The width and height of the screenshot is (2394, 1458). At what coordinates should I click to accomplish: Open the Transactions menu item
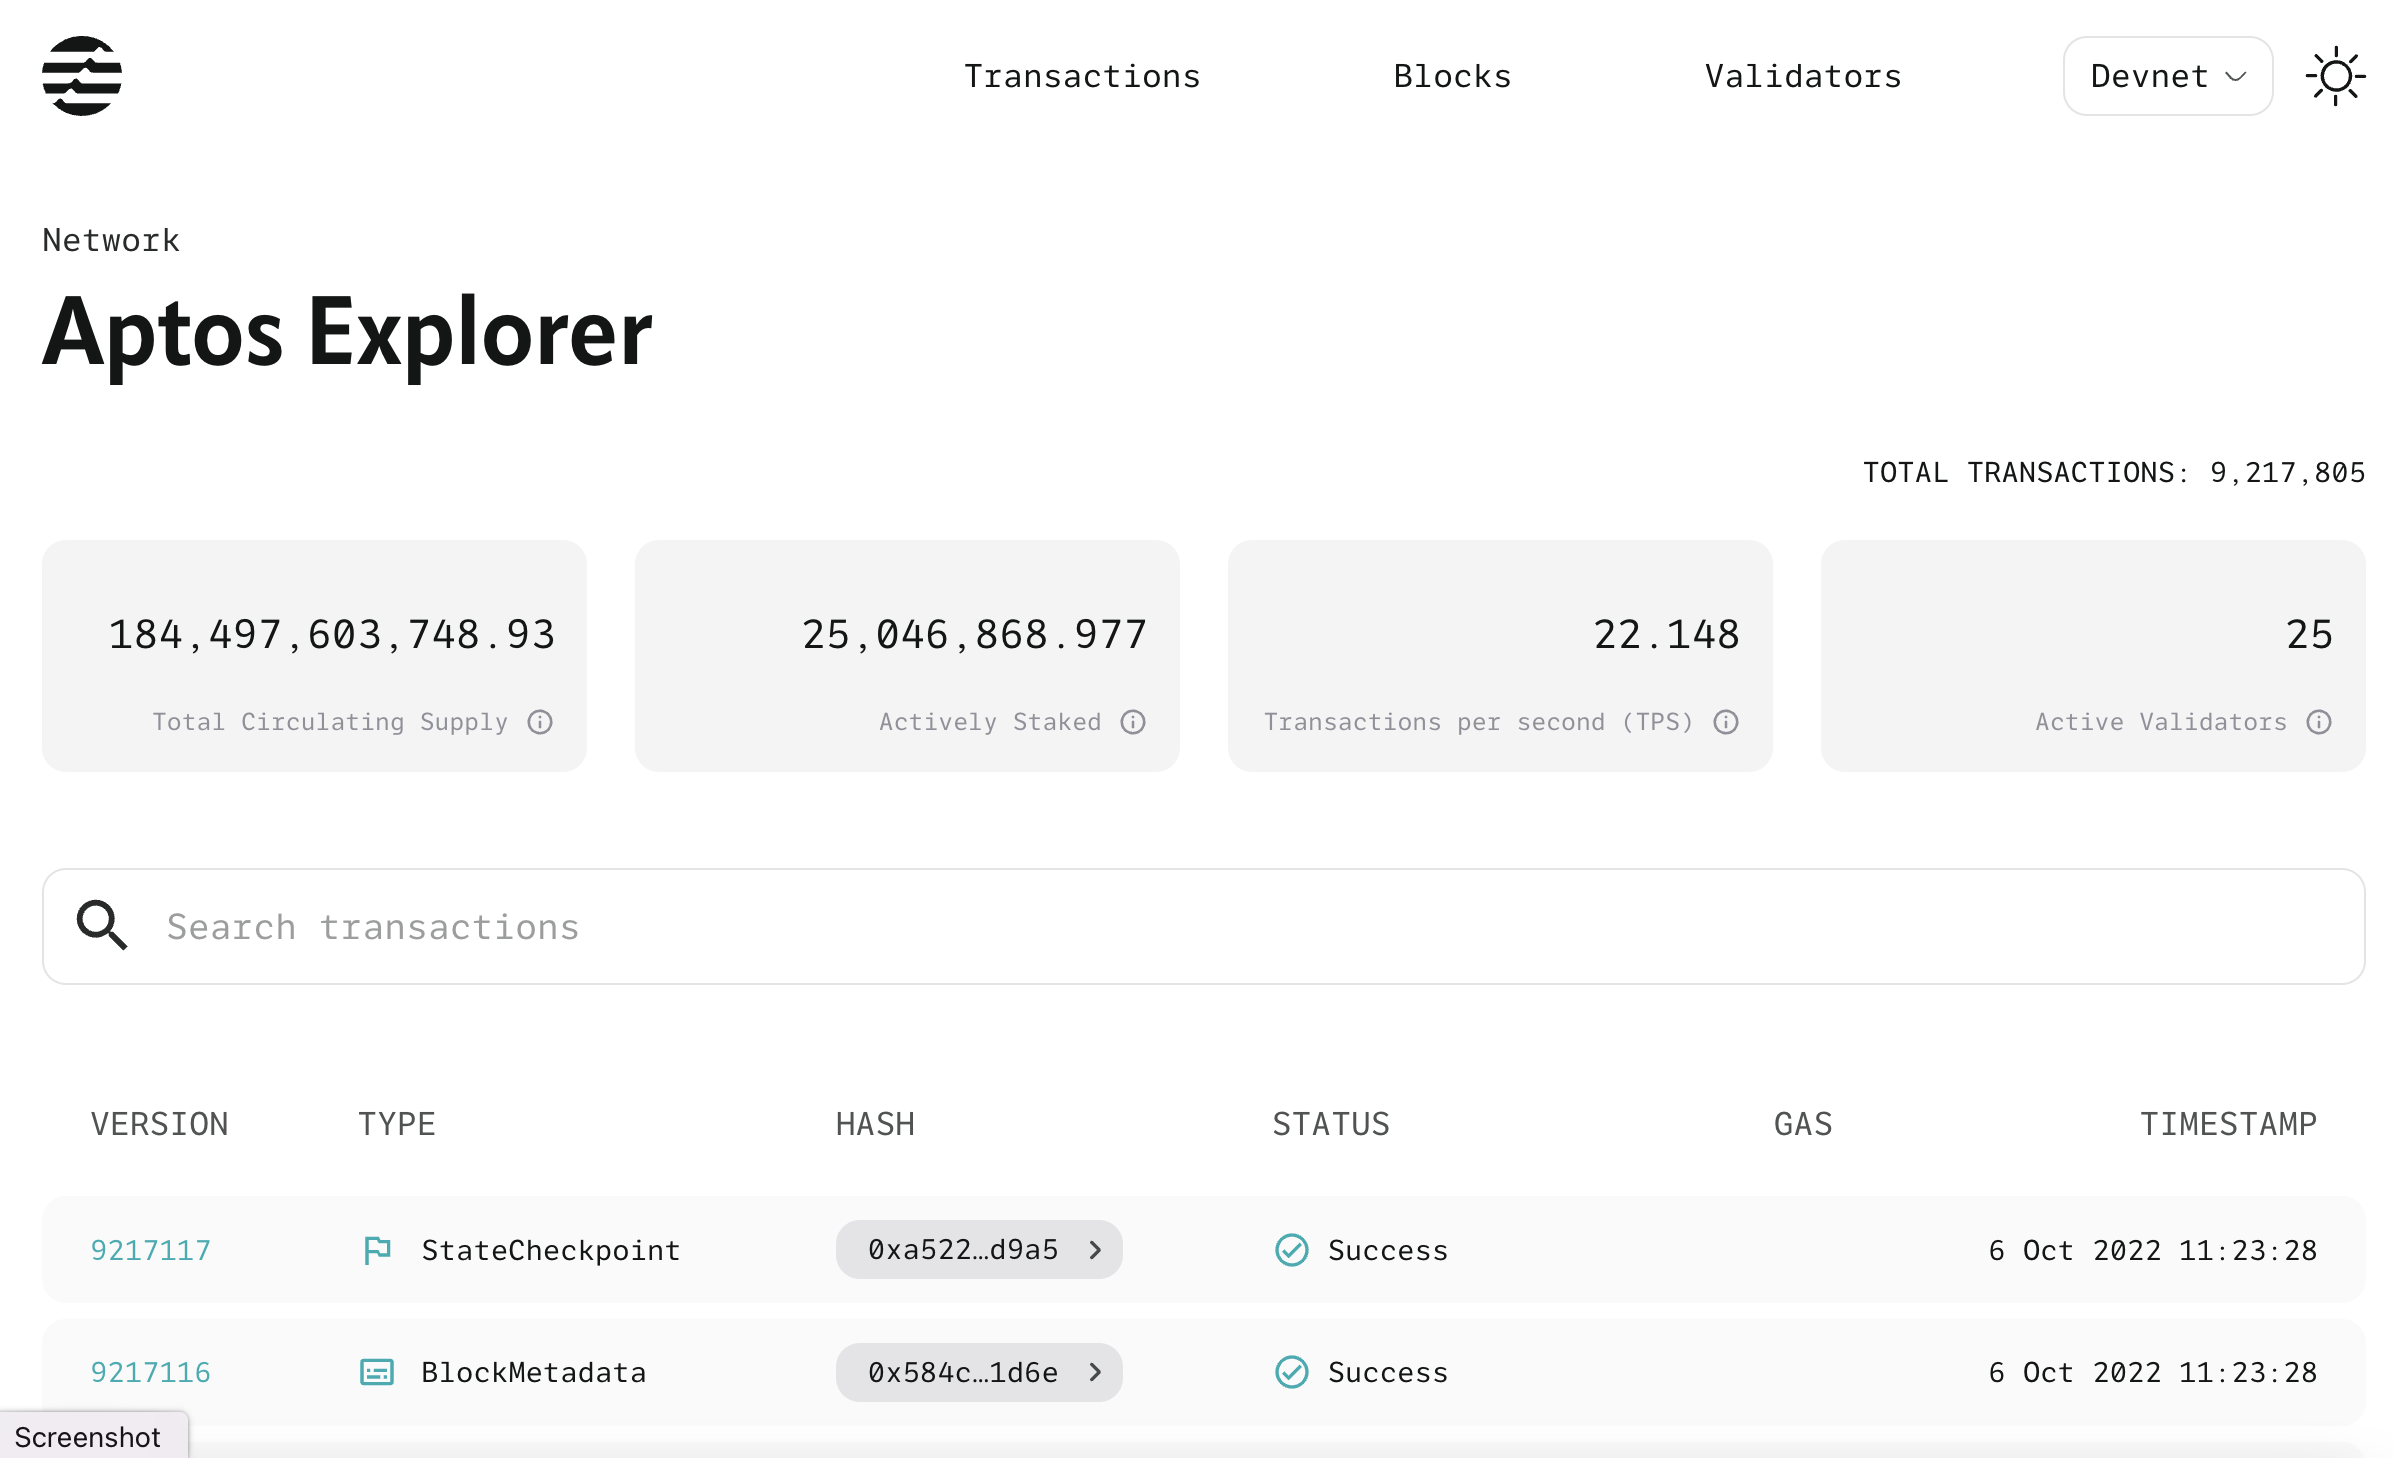[x=1082, y=75]
